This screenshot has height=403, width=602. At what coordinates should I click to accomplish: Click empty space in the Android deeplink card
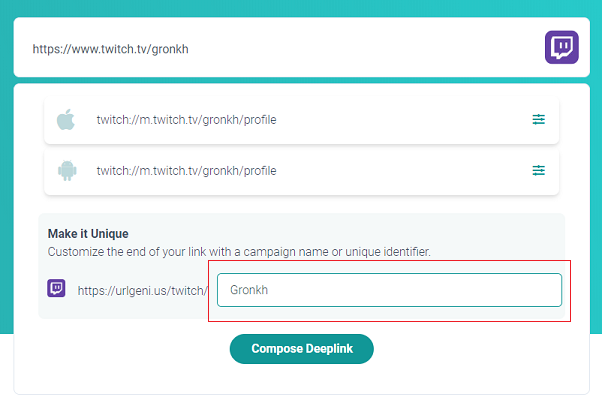tap(403, 171)
